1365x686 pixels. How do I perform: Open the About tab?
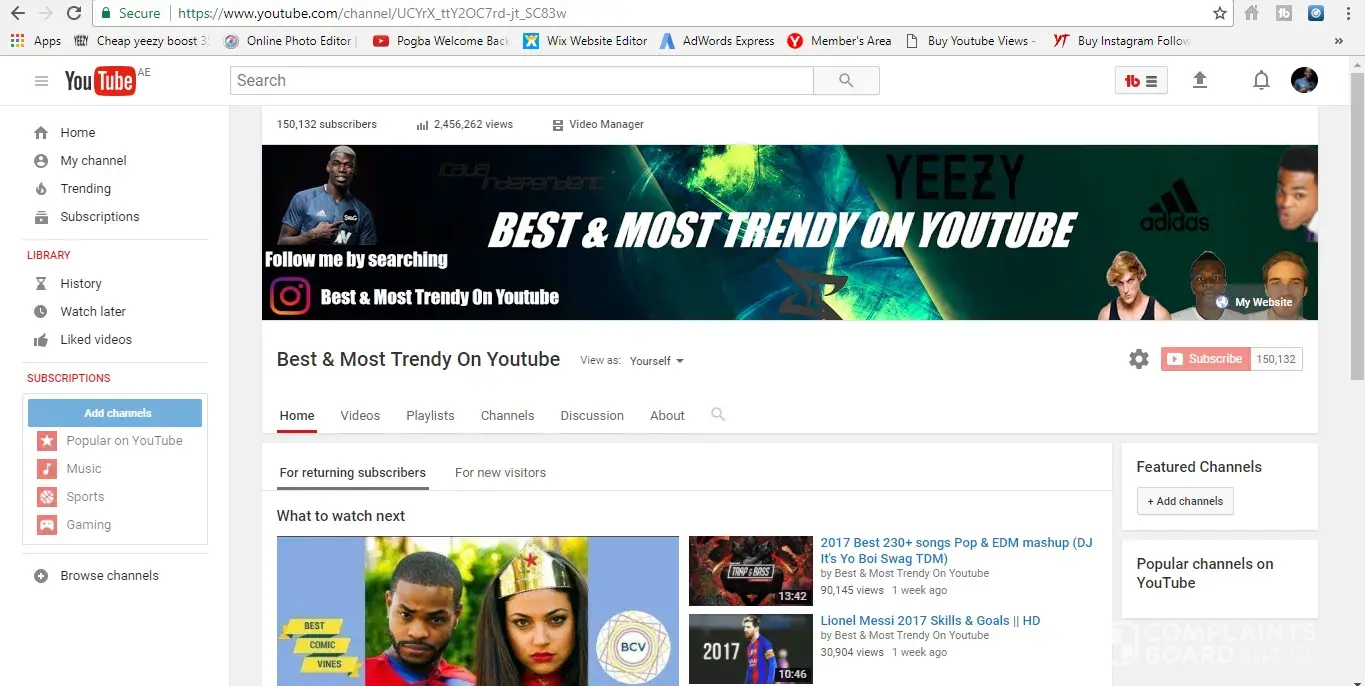[667, 416]
